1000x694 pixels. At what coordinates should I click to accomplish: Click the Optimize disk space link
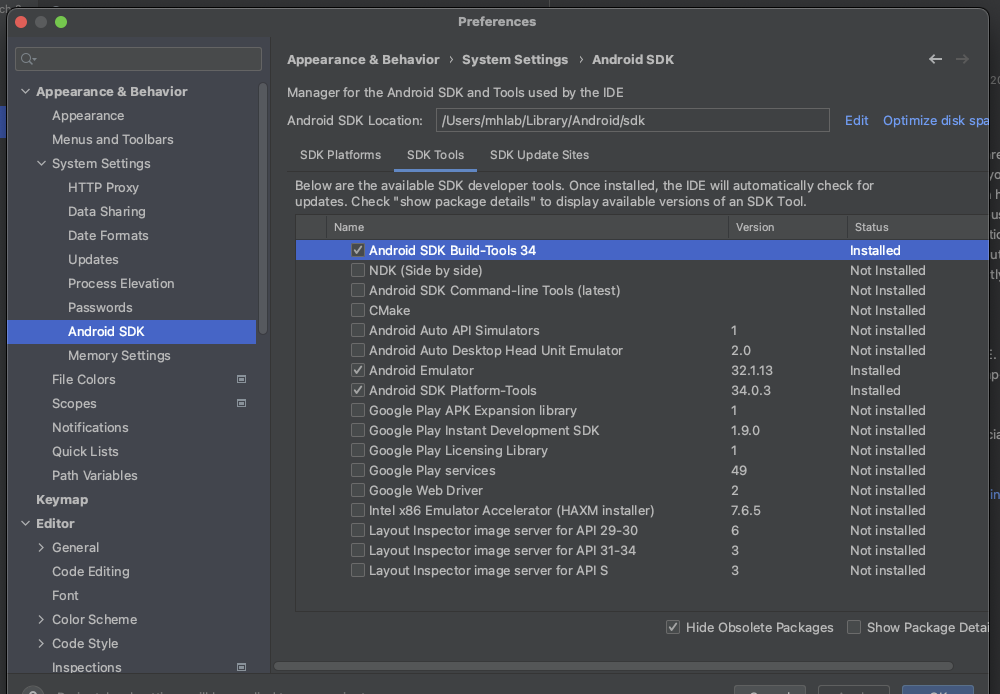(936, 121)
